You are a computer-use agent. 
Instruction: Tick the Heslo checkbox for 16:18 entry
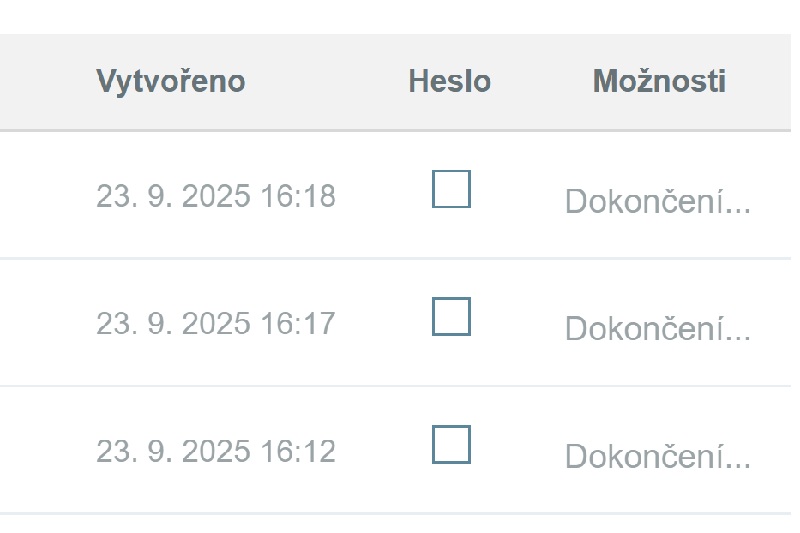click(x=451, y=189)
